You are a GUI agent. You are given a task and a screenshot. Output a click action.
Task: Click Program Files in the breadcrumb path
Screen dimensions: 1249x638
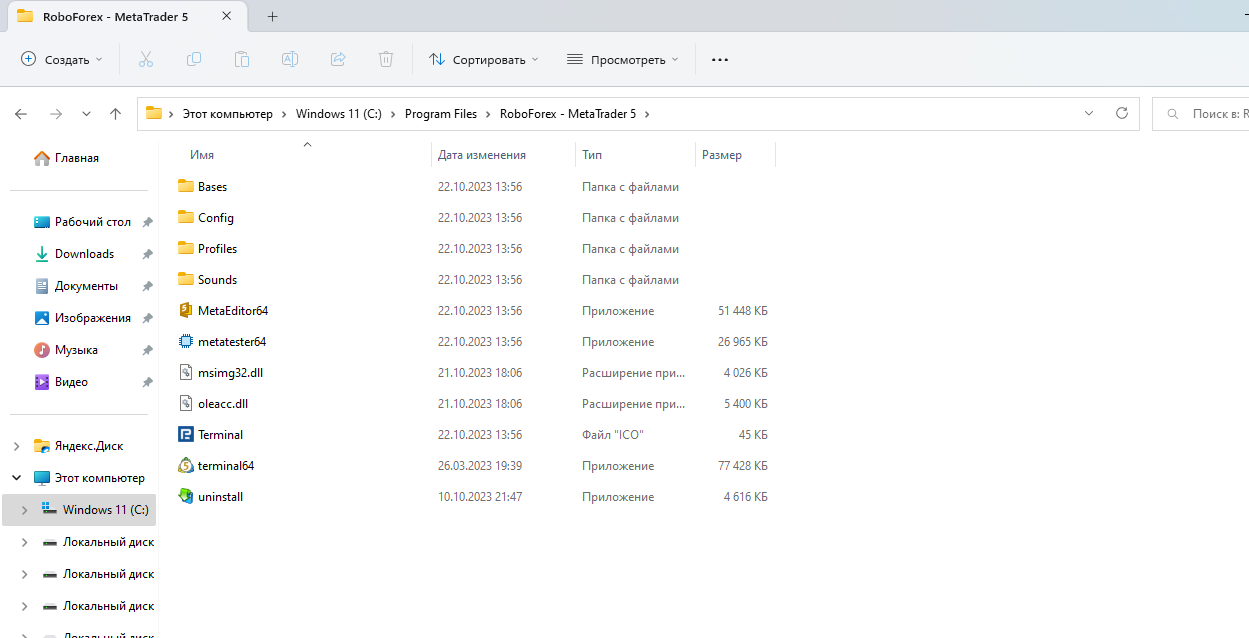(441, 114)
